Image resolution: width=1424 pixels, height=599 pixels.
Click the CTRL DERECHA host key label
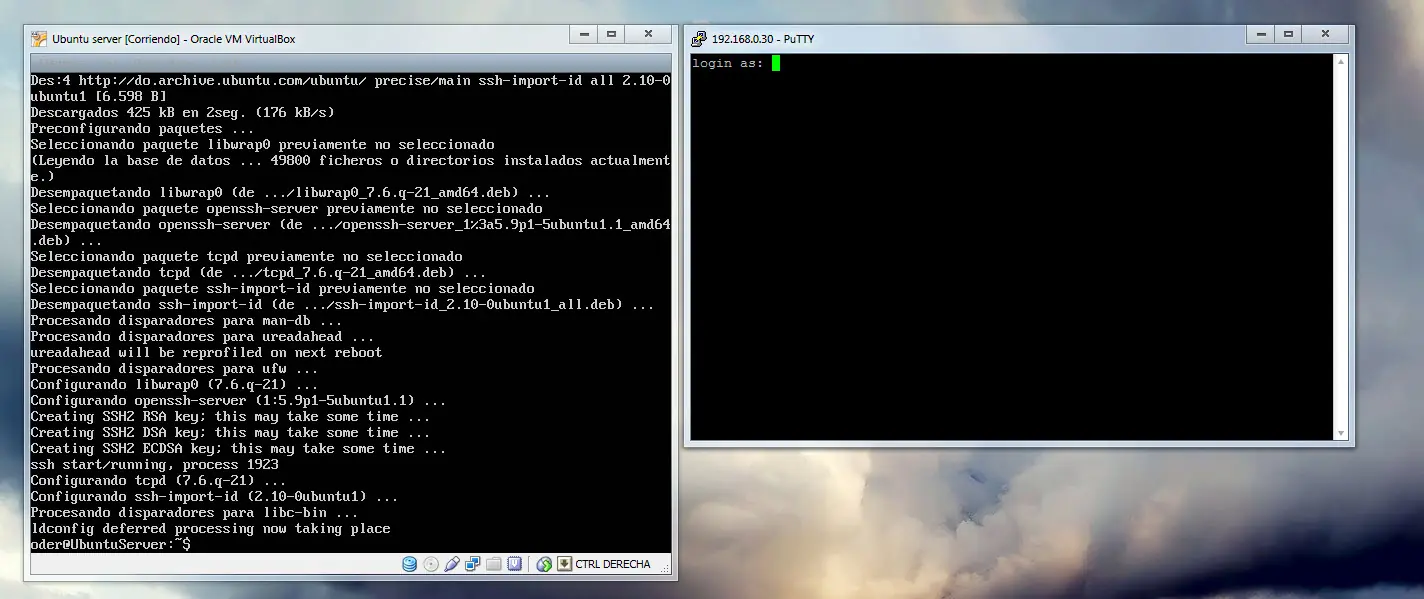point(613,564)
